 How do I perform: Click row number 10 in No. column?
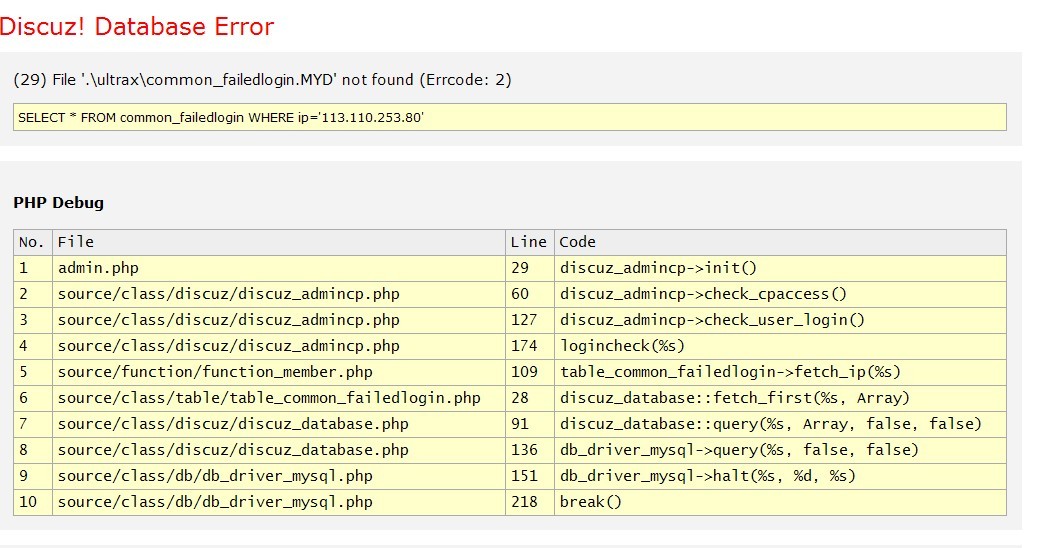pyautogui.click(x=33, y=502)
